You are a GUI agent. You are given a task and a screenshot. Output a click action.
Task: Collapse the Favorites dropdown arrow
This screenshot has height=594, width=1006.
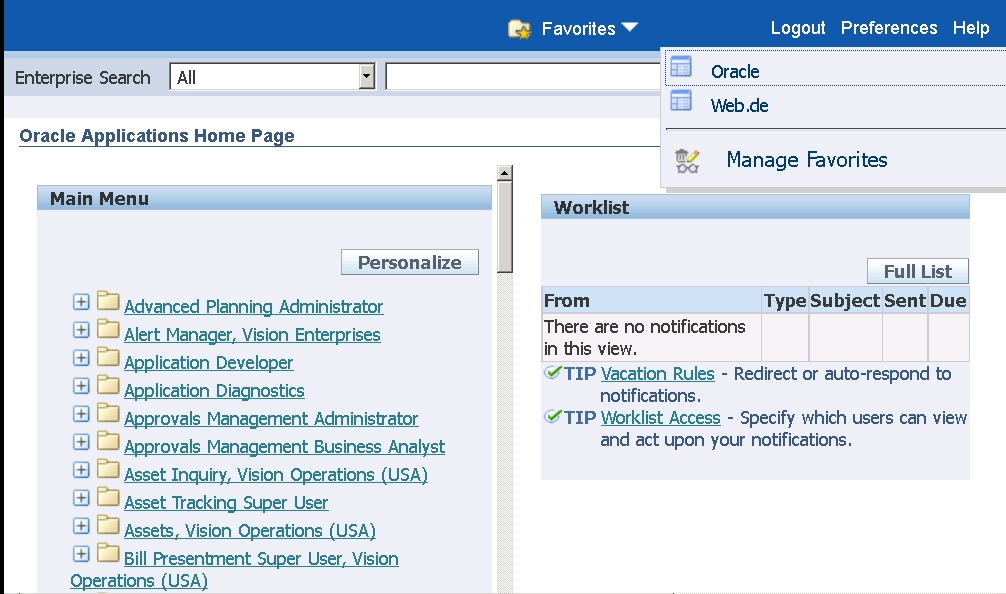tap(629, 27)
